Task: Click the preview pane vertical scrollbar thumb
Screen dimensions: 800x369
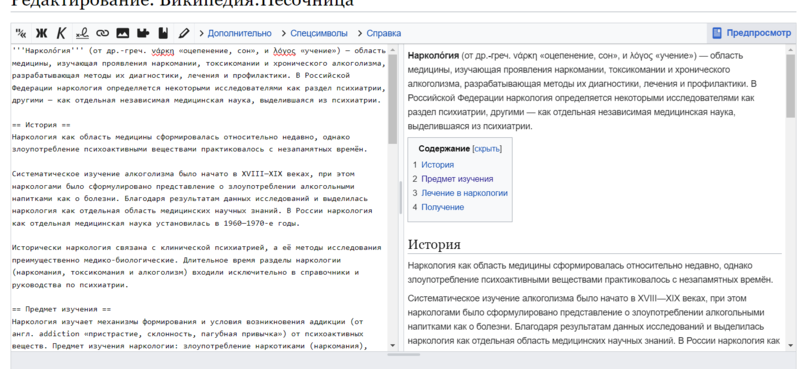Action: pos(791,85)
